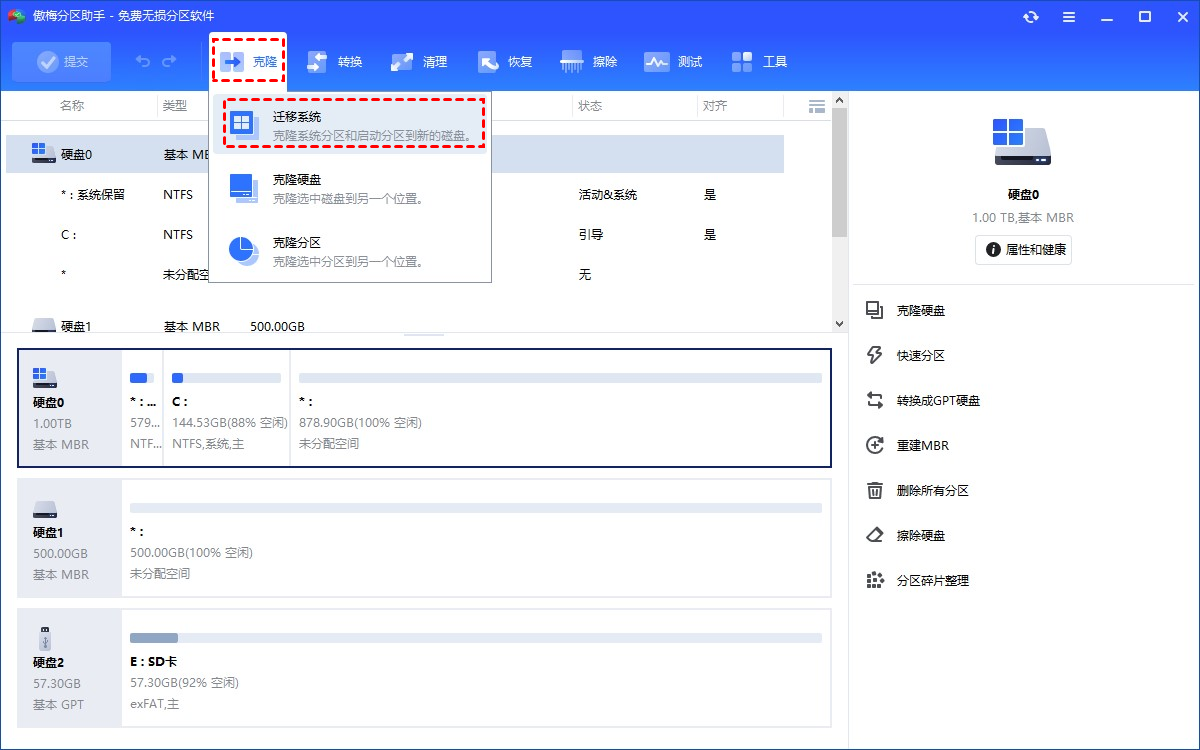Click the refresh icon in the title bar
This screenshot has height=750, width=1200.
click(1031, 16)
